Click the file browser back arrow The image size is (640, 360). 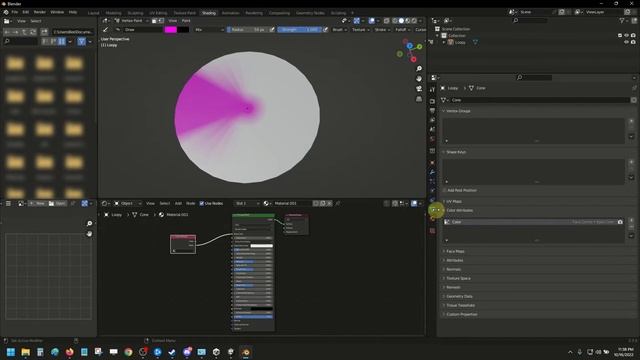click(7, 31)
